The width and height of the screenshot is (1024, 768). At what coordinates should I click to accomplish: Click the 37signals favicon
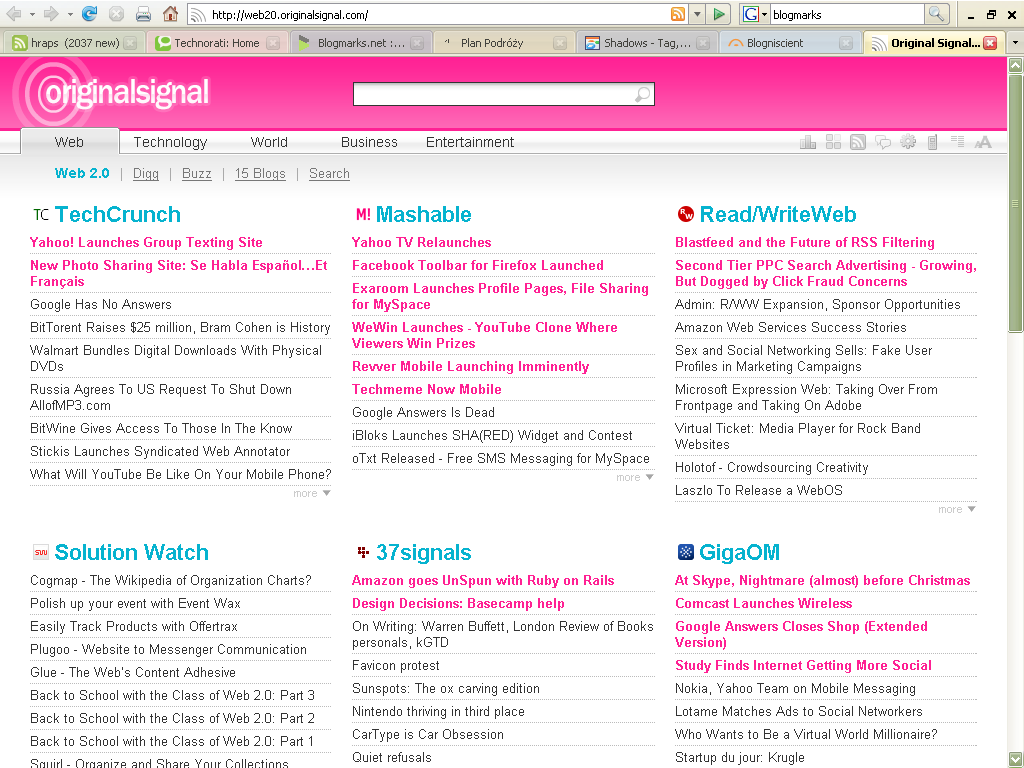(363, 552)
